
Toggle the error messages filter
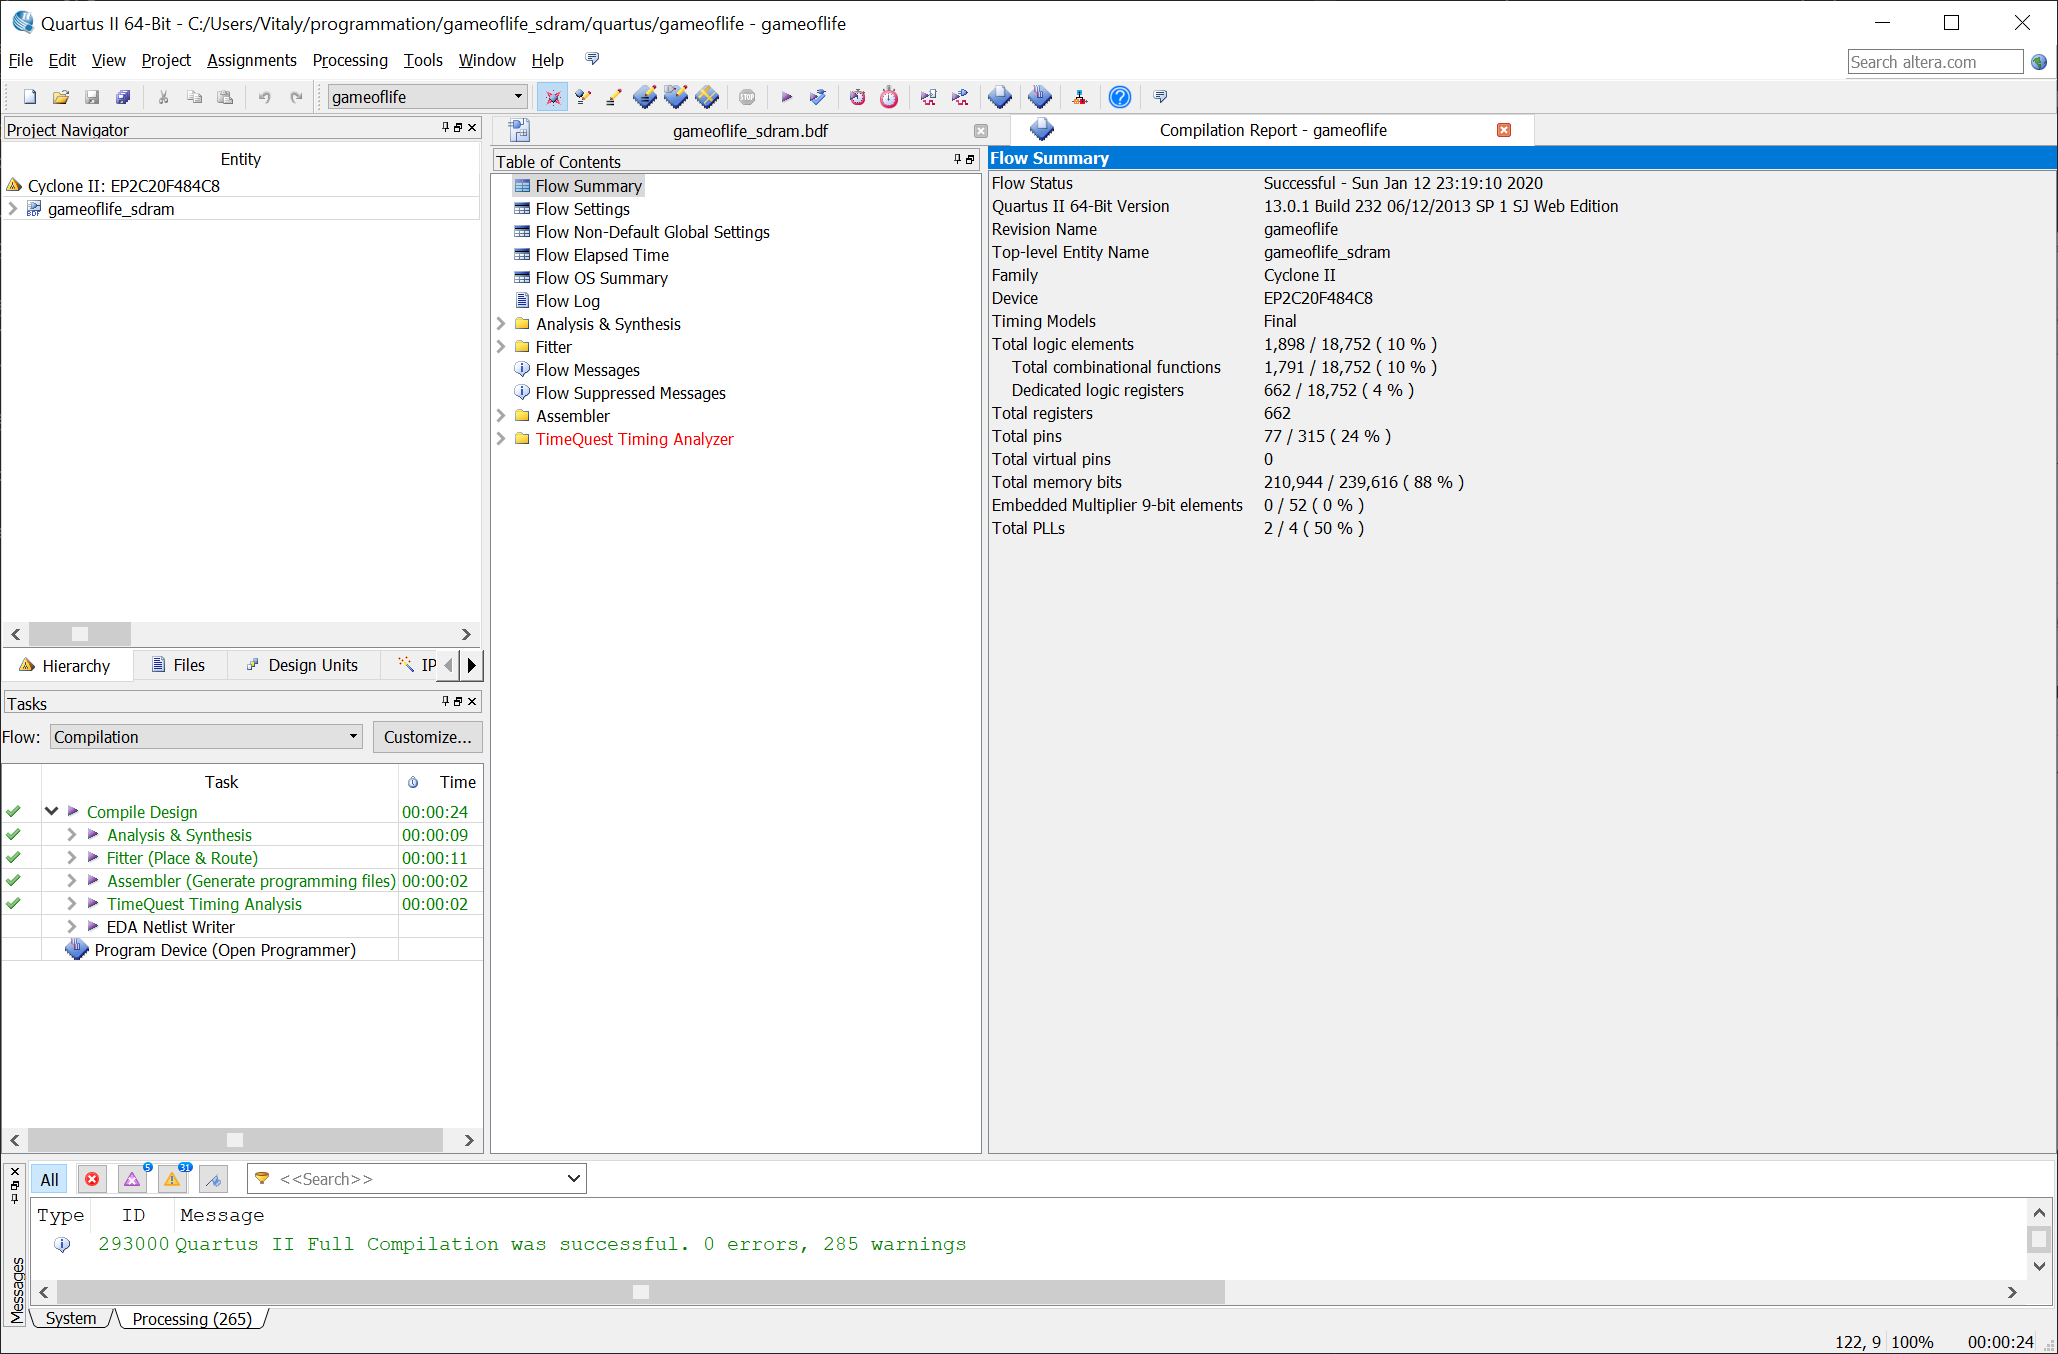tap(92, 1179)
